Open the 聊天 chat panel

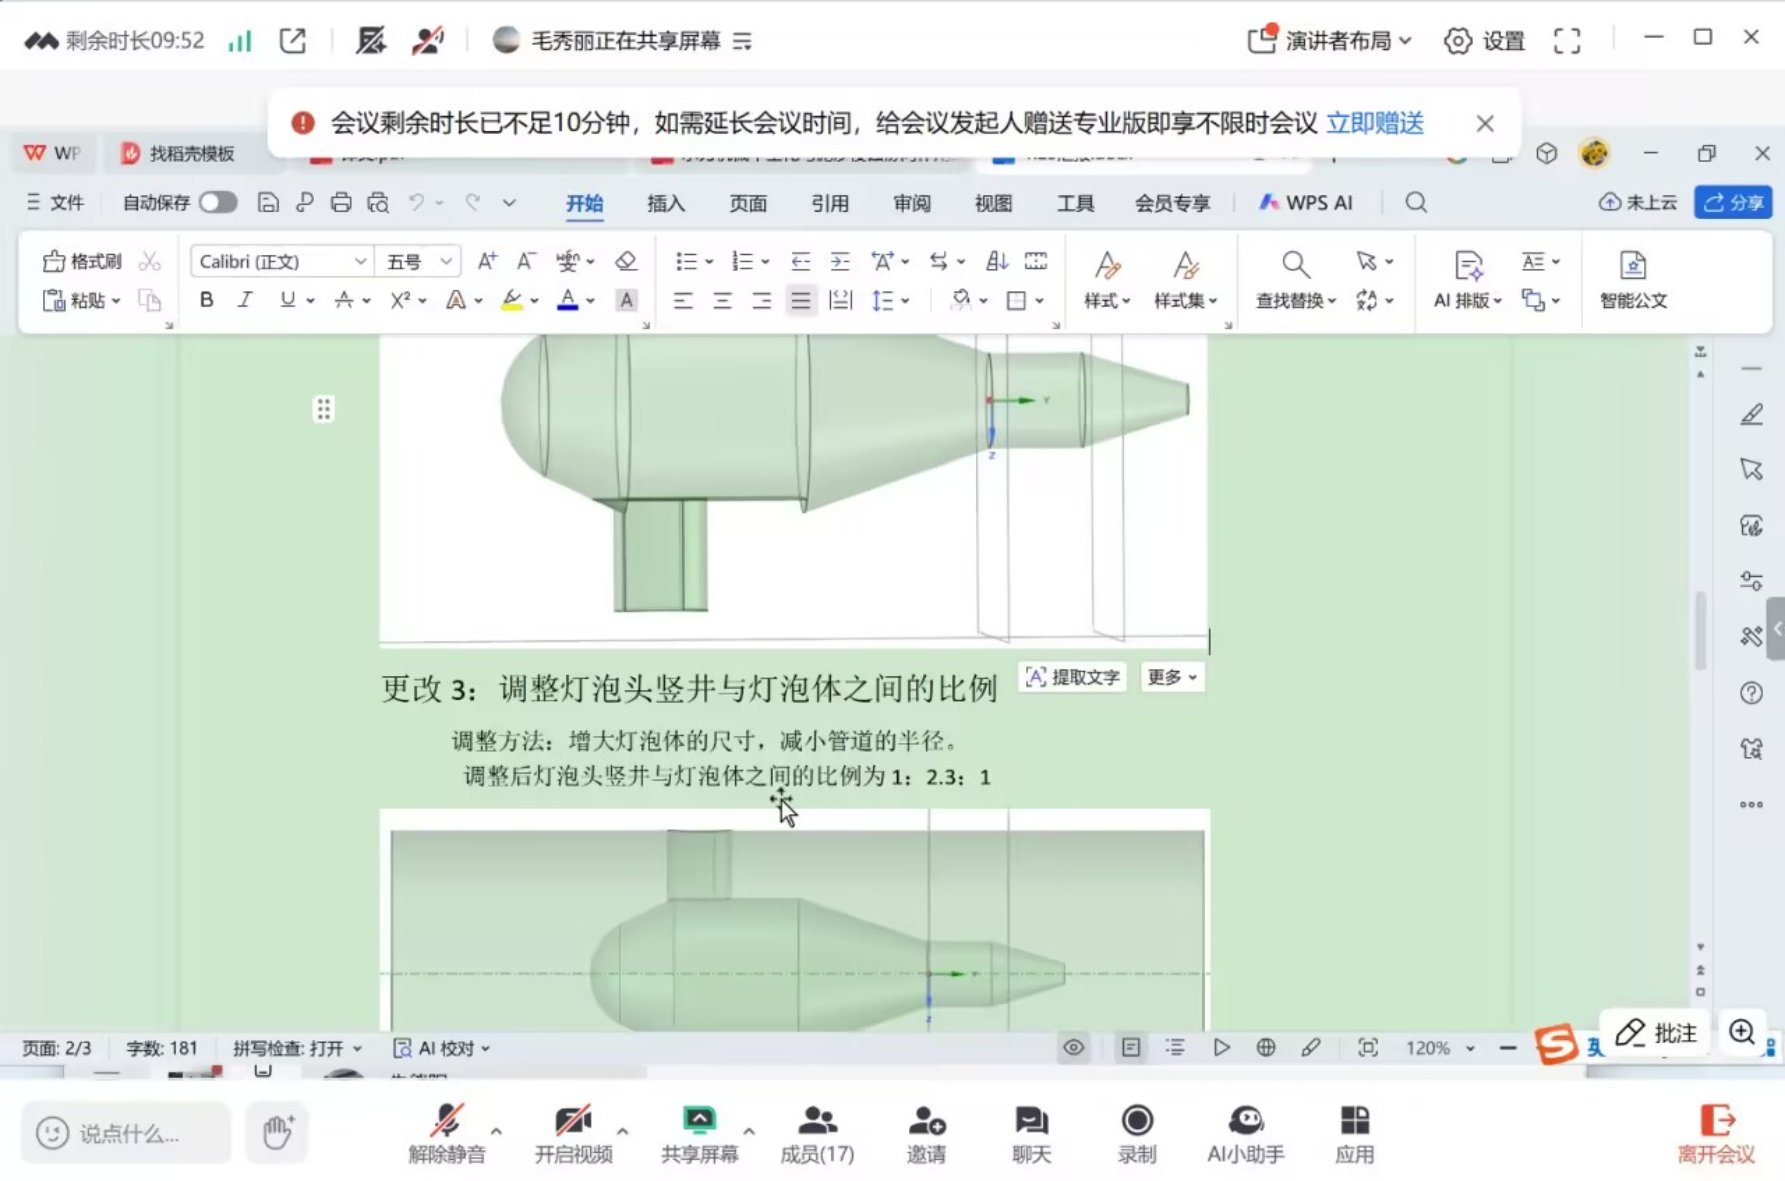click(1031, 1133)
